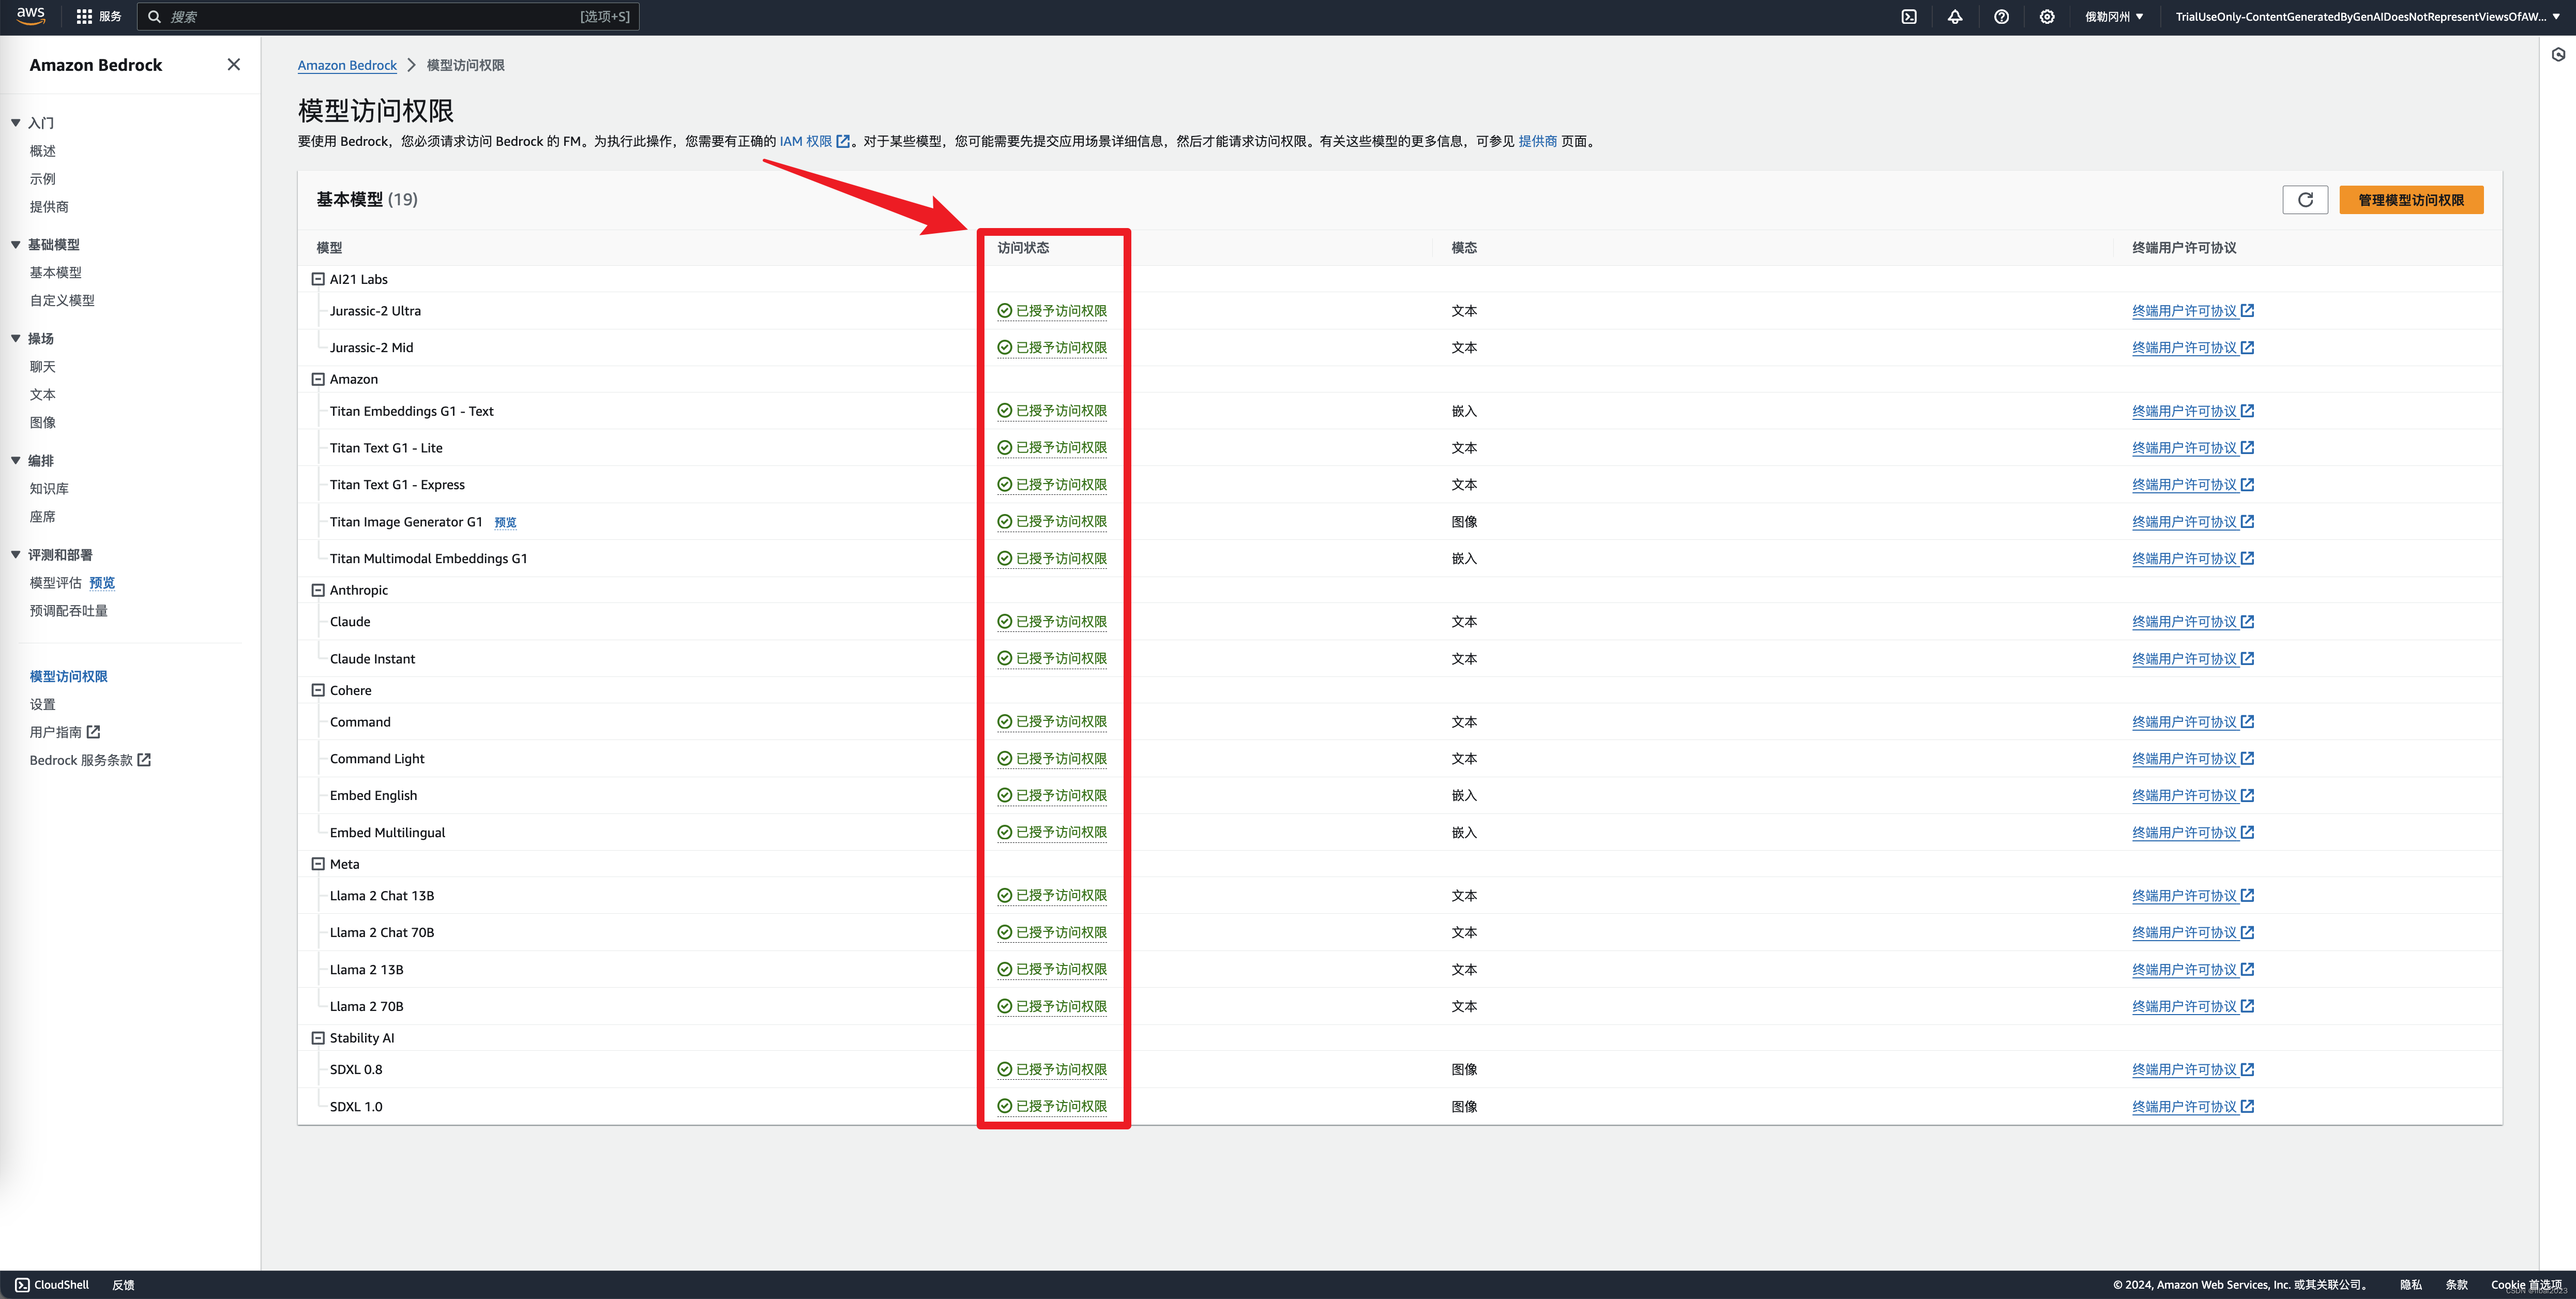Image resolution: width=2576 pixels, height=1299 pixels.
Task: Collapse the Amazon model group
Action: (x=318, y=379)
